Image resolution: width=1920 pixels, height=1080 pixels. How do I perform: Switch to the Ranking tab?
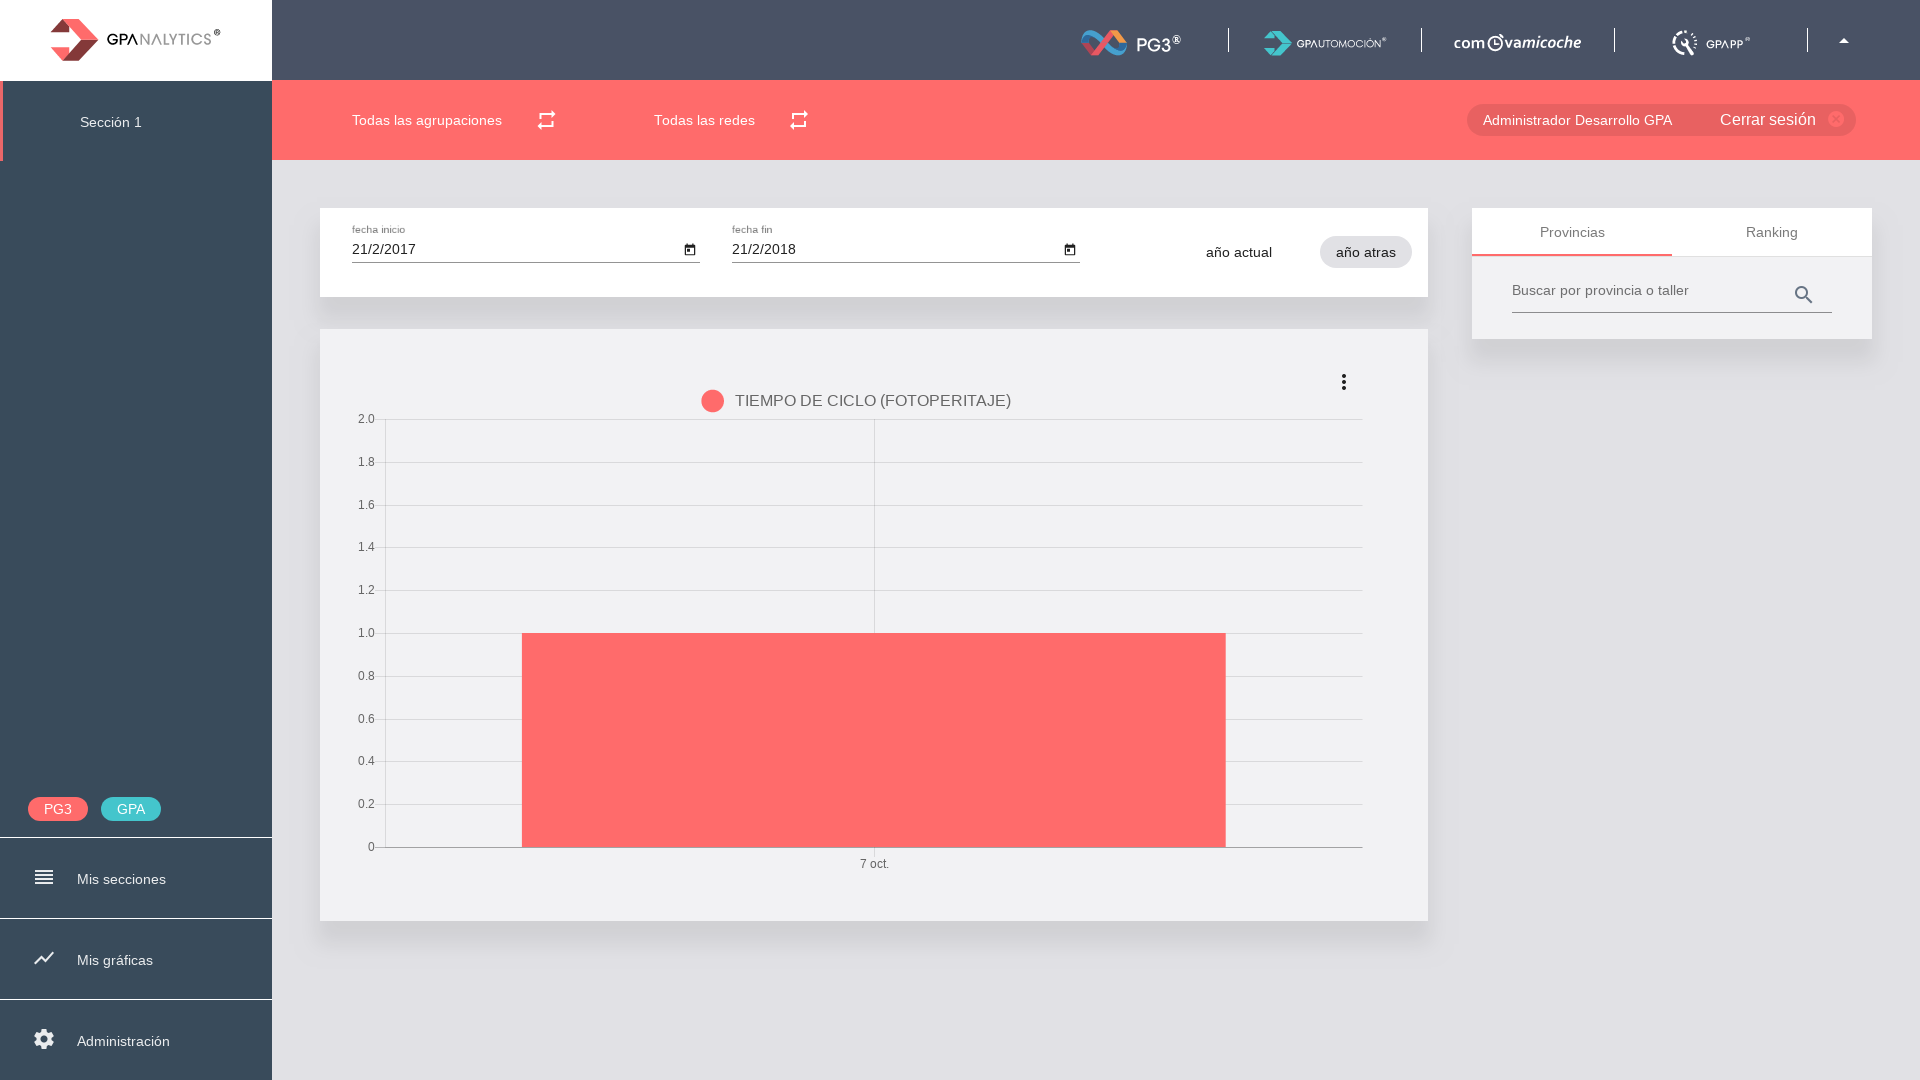(x=1771, y=232)
